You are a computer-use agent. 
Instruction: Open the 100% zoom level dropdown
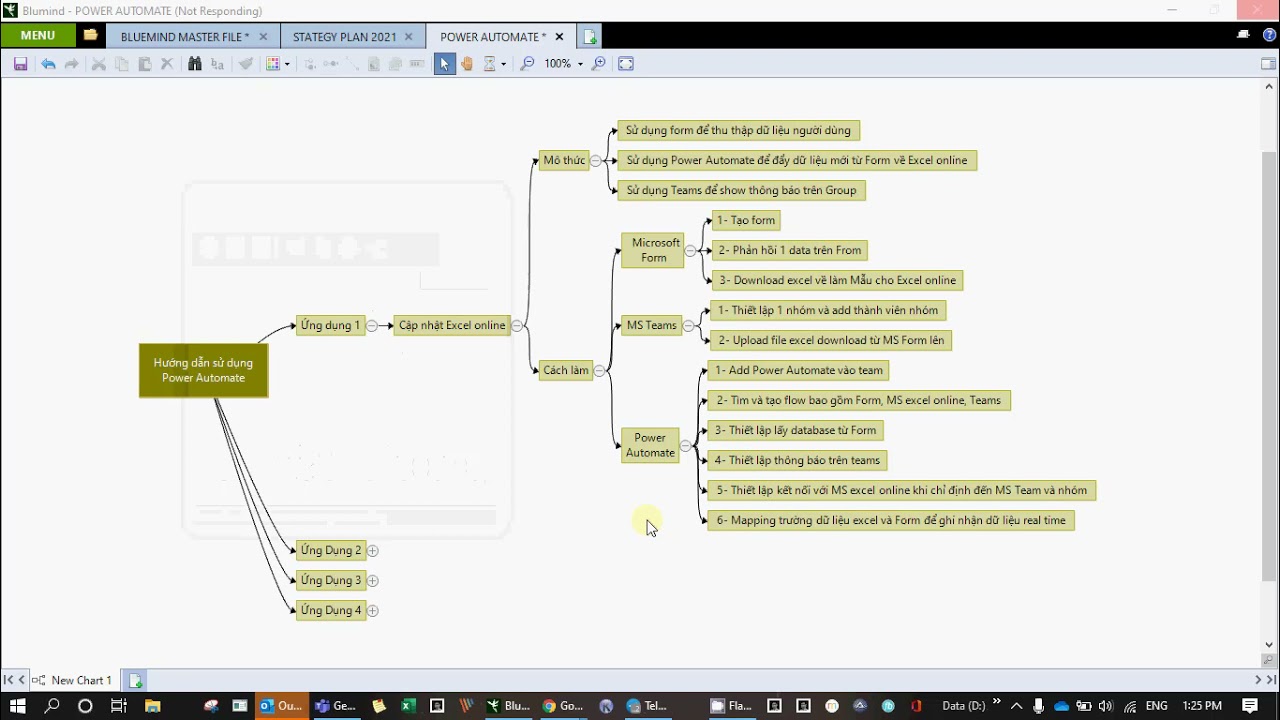[x=564, y=64]
